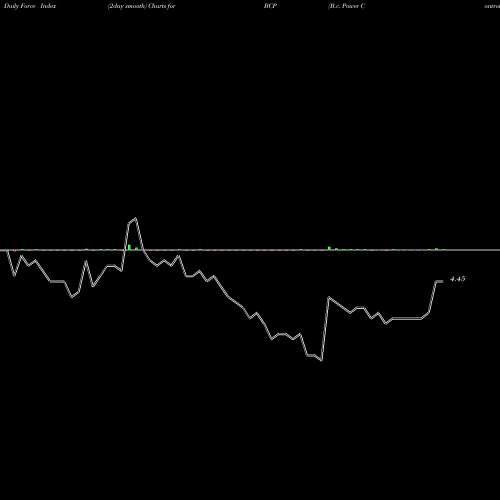This screenshot has height=500, width=500.
Task: Click the end point of the line beside 4.45
Action: pyautogui.click(x=442, y=282)
